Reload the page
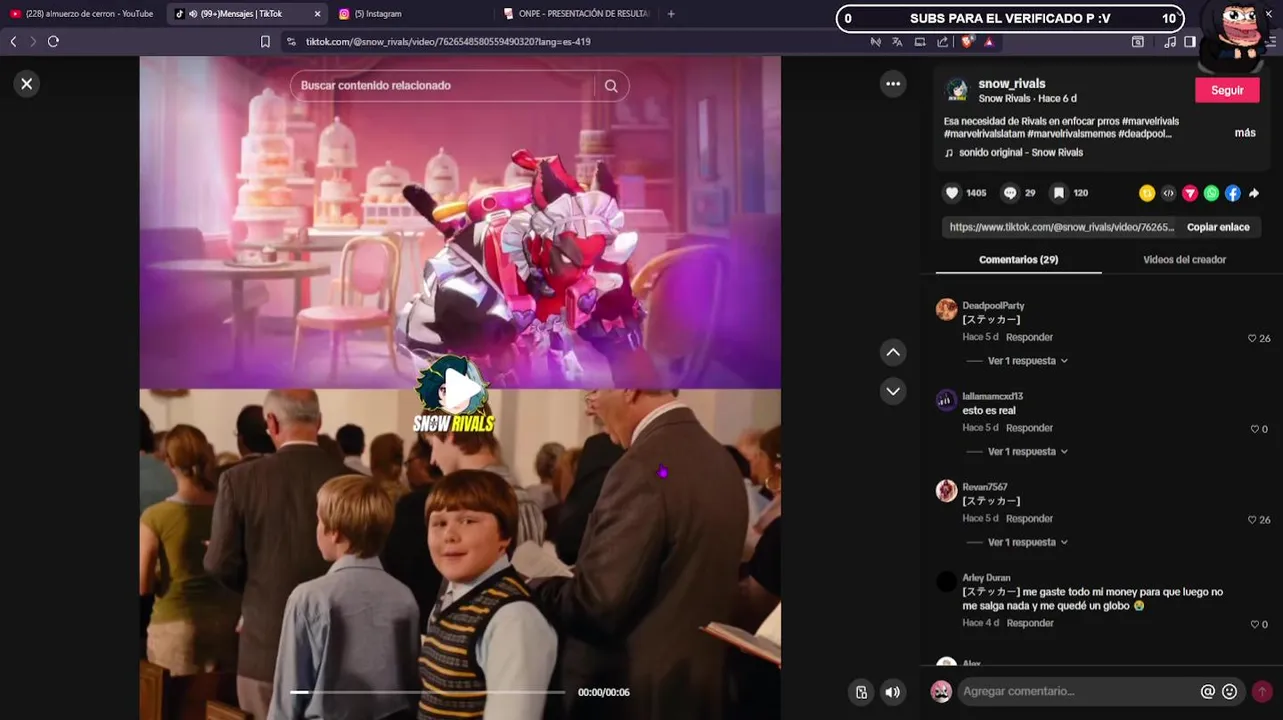 point(53,41)
